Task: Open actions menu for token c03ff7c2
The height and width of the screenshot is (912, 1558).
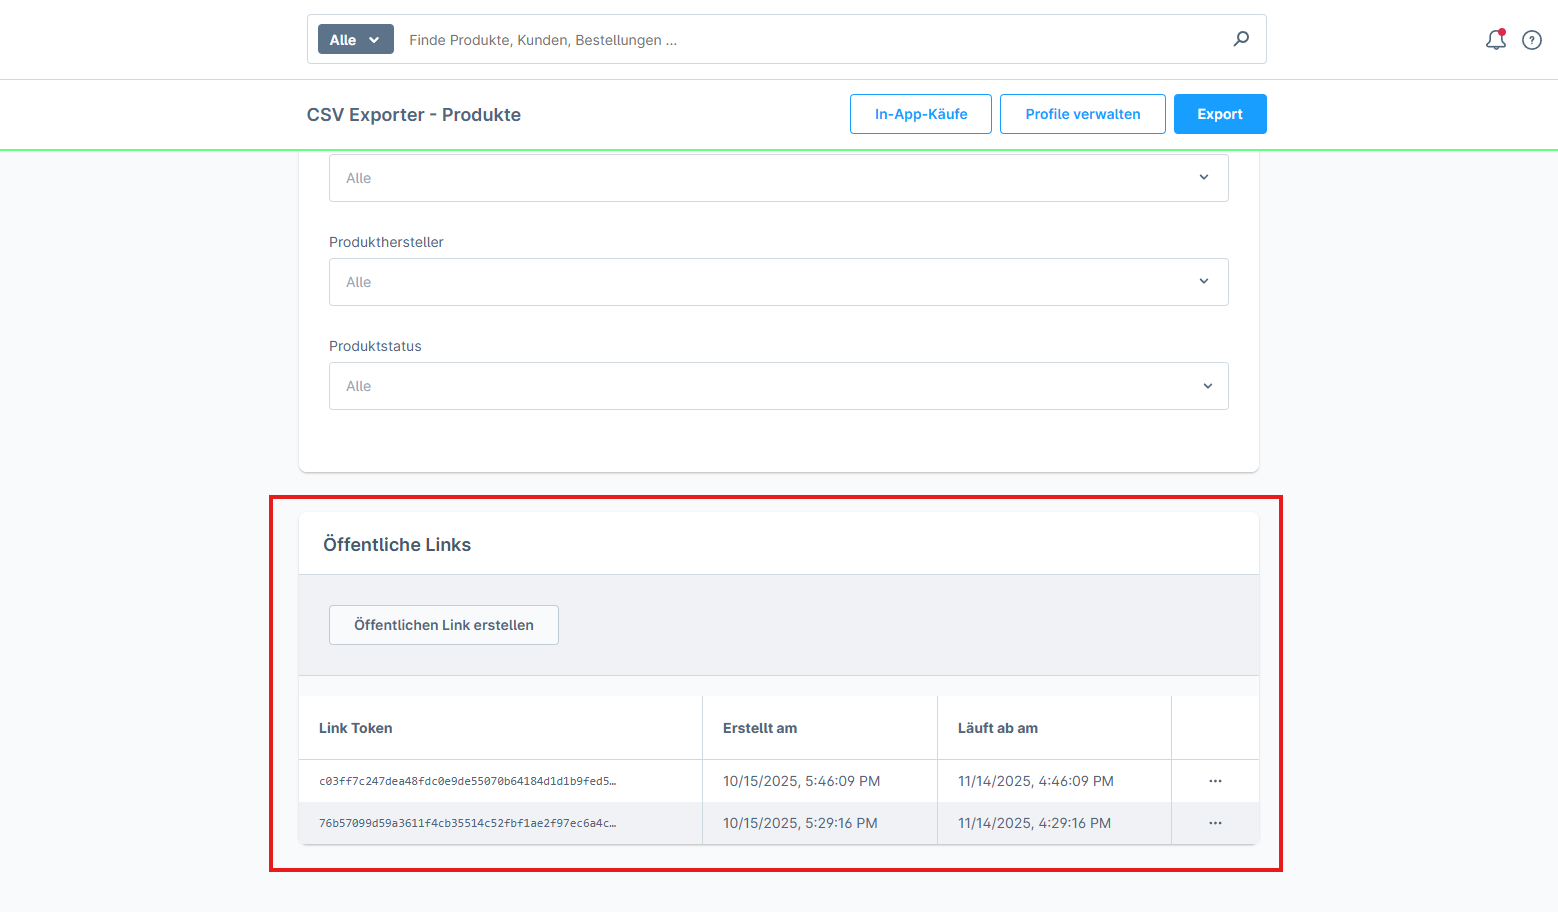Action: [1215, 781]
